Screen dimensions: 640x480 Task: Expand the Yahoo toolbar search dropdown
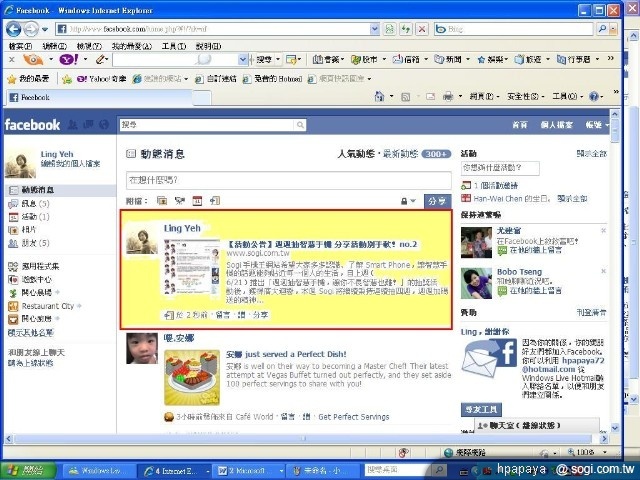coord(243,60)
